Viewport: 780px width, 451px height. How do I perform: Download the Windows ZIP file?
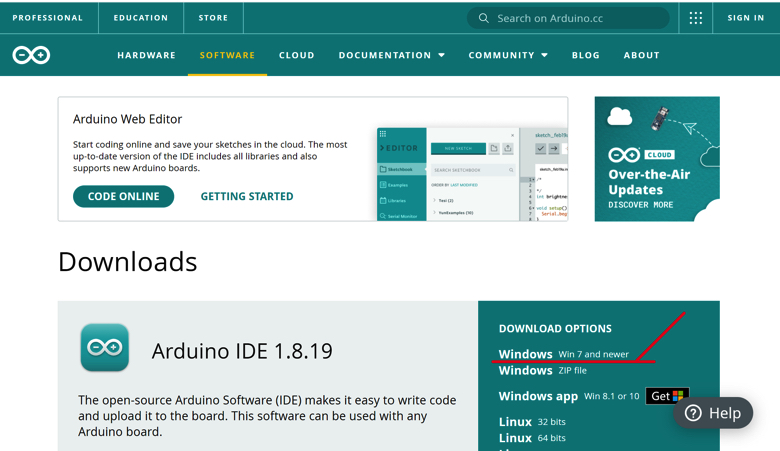pos(543,370)
